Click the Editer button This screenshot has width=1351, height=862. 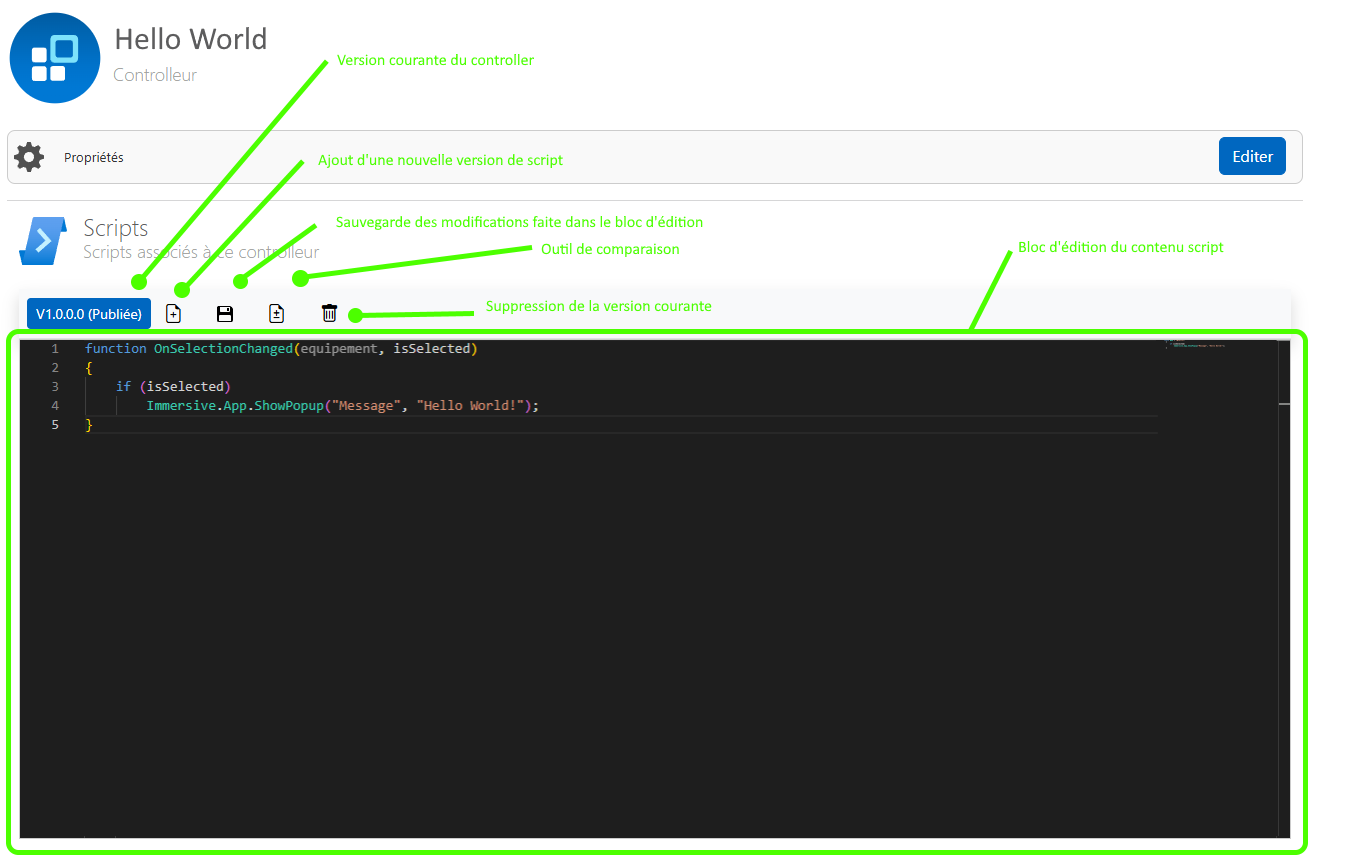1252,156
